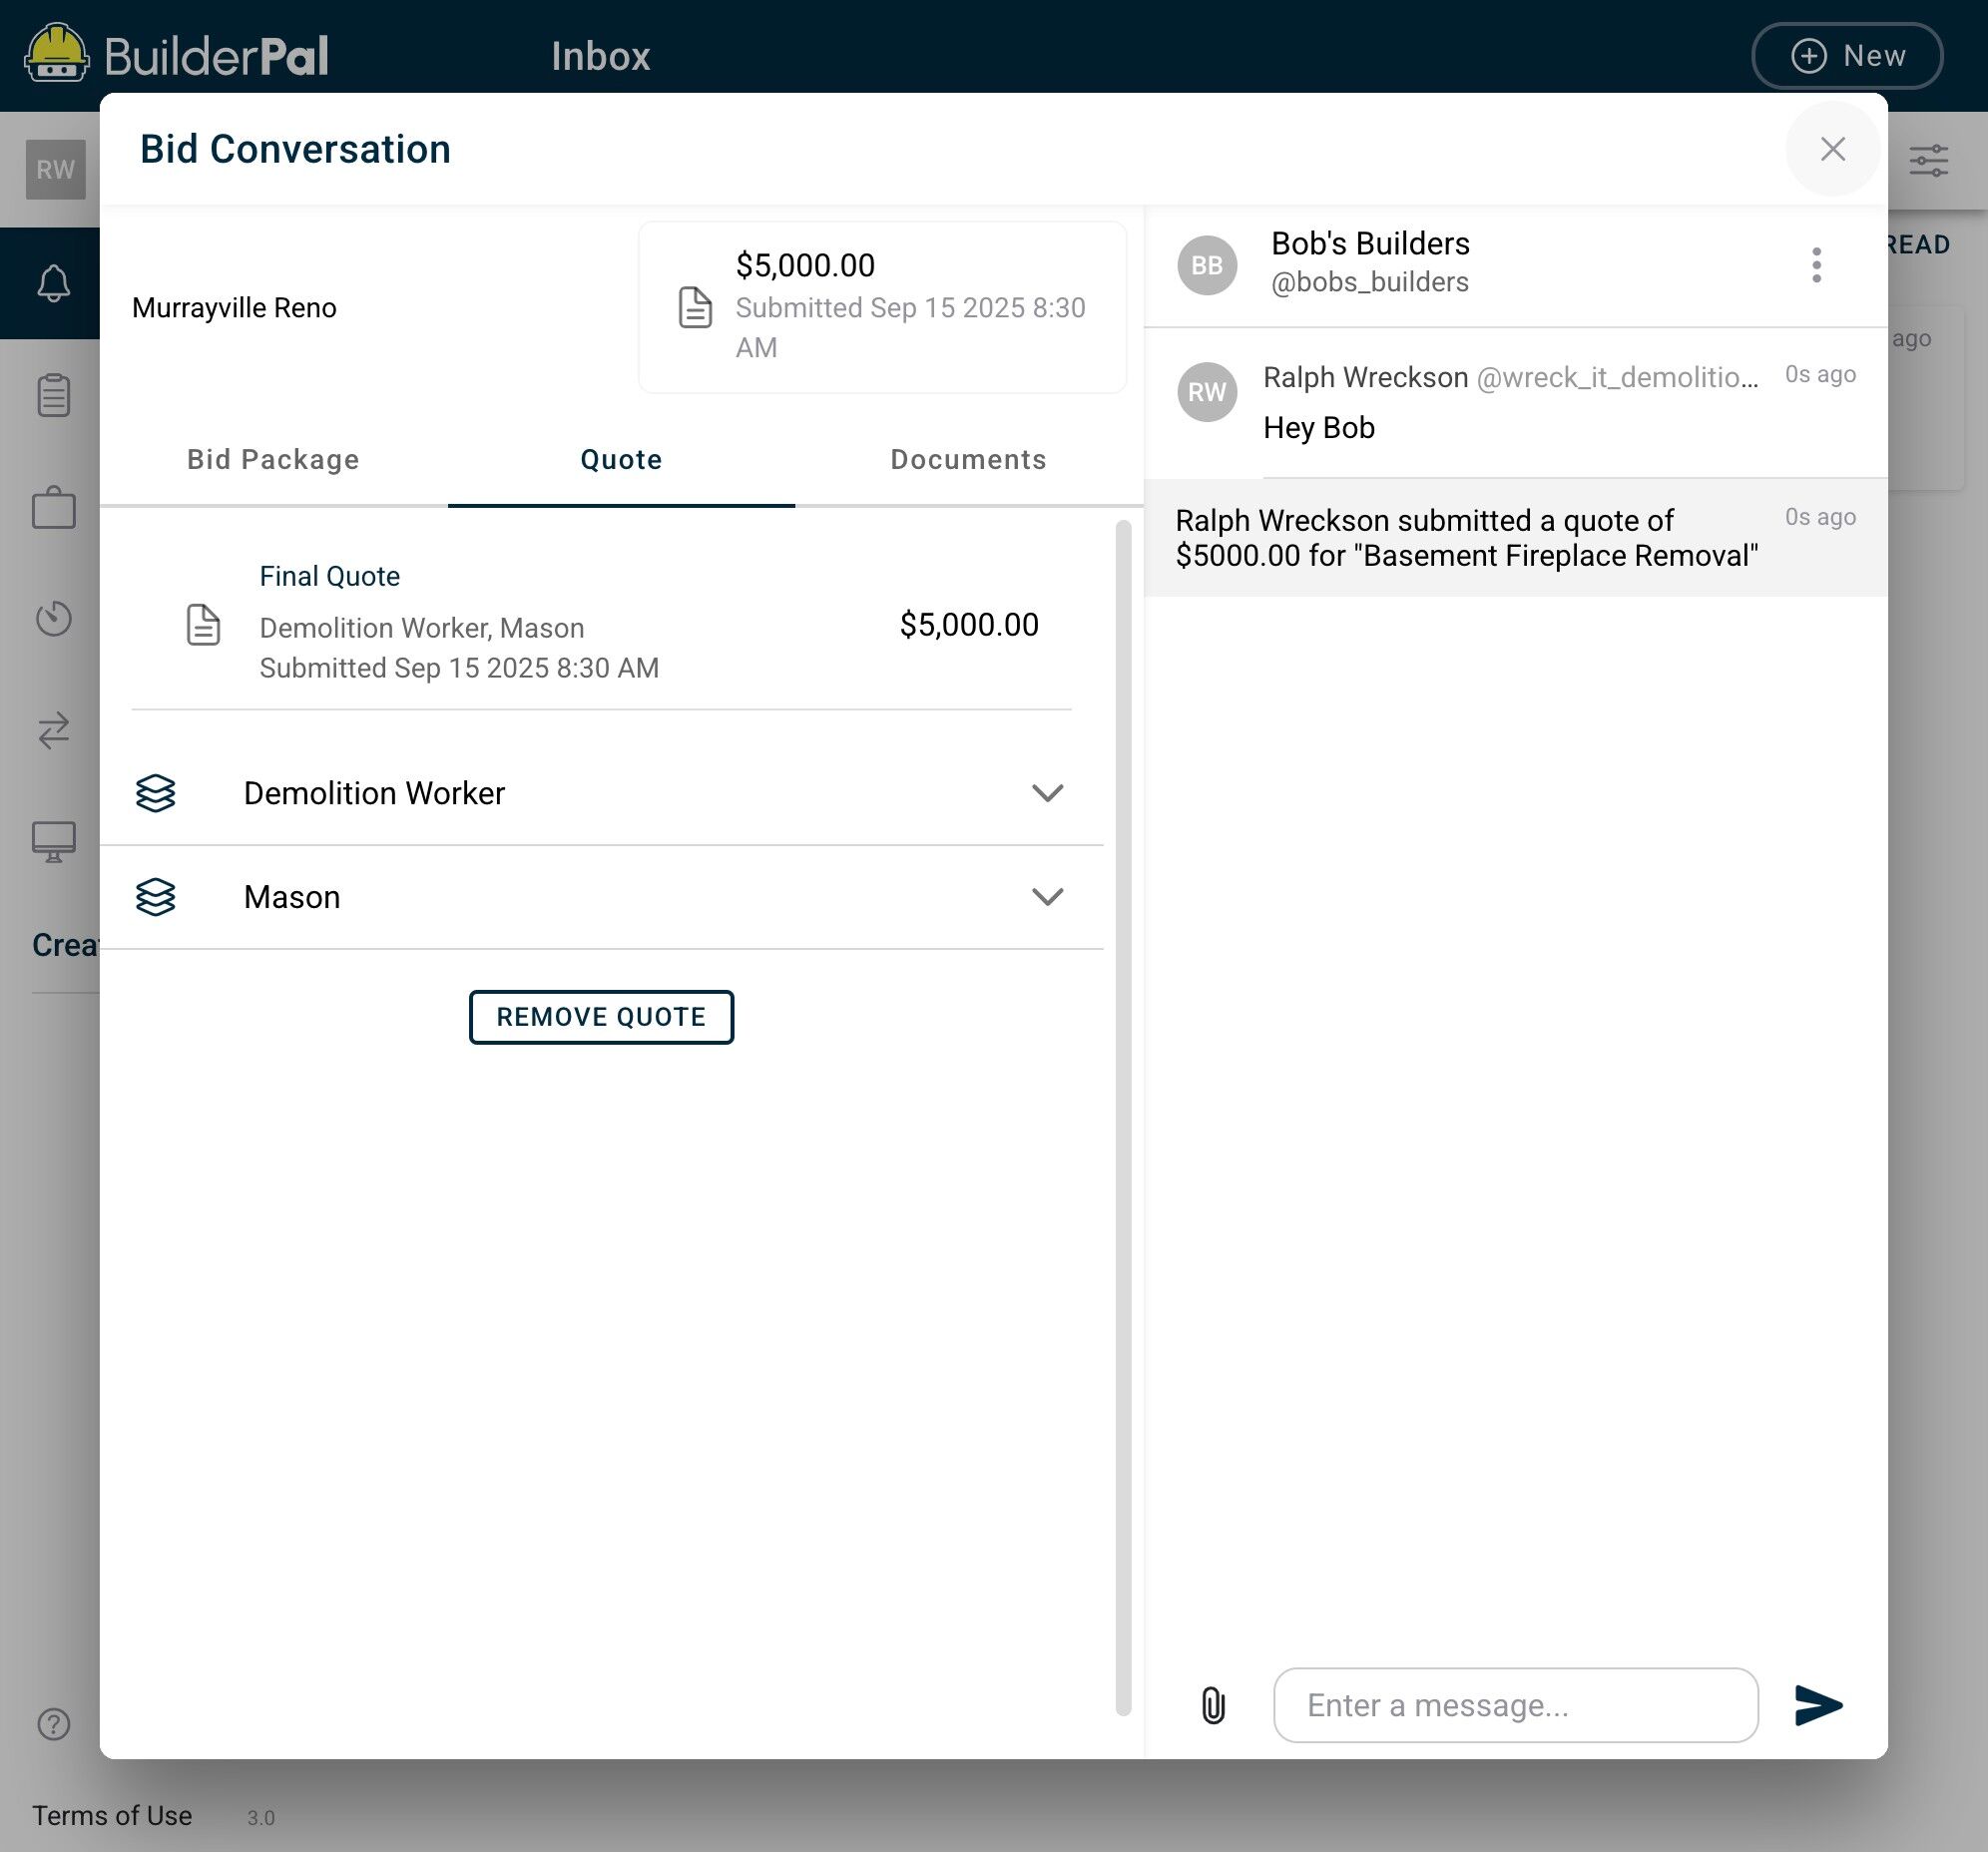Switch to the Bid Package tab
This screenshot has height=1852, width=1988.
click(x=273, y=459)
